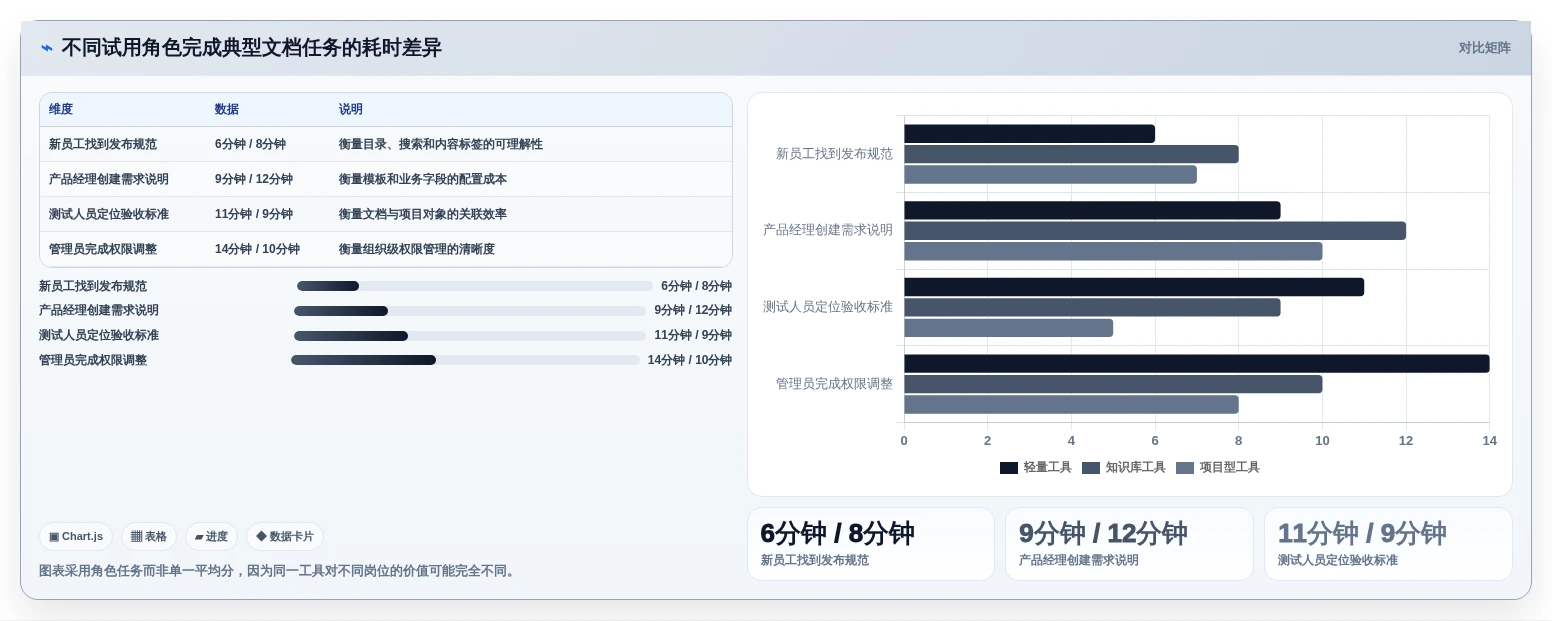The width and height of the screenshot is (1552, 621).
Task: Click description 衡量目录、搜索和内容标签的可理解性
Action: pos(441,145)
